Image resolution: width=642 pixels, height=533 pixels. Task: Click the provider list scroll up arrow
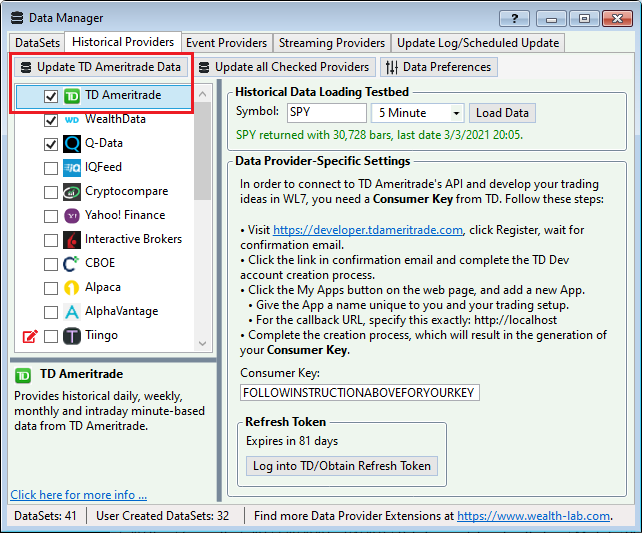tap(202, 94)
